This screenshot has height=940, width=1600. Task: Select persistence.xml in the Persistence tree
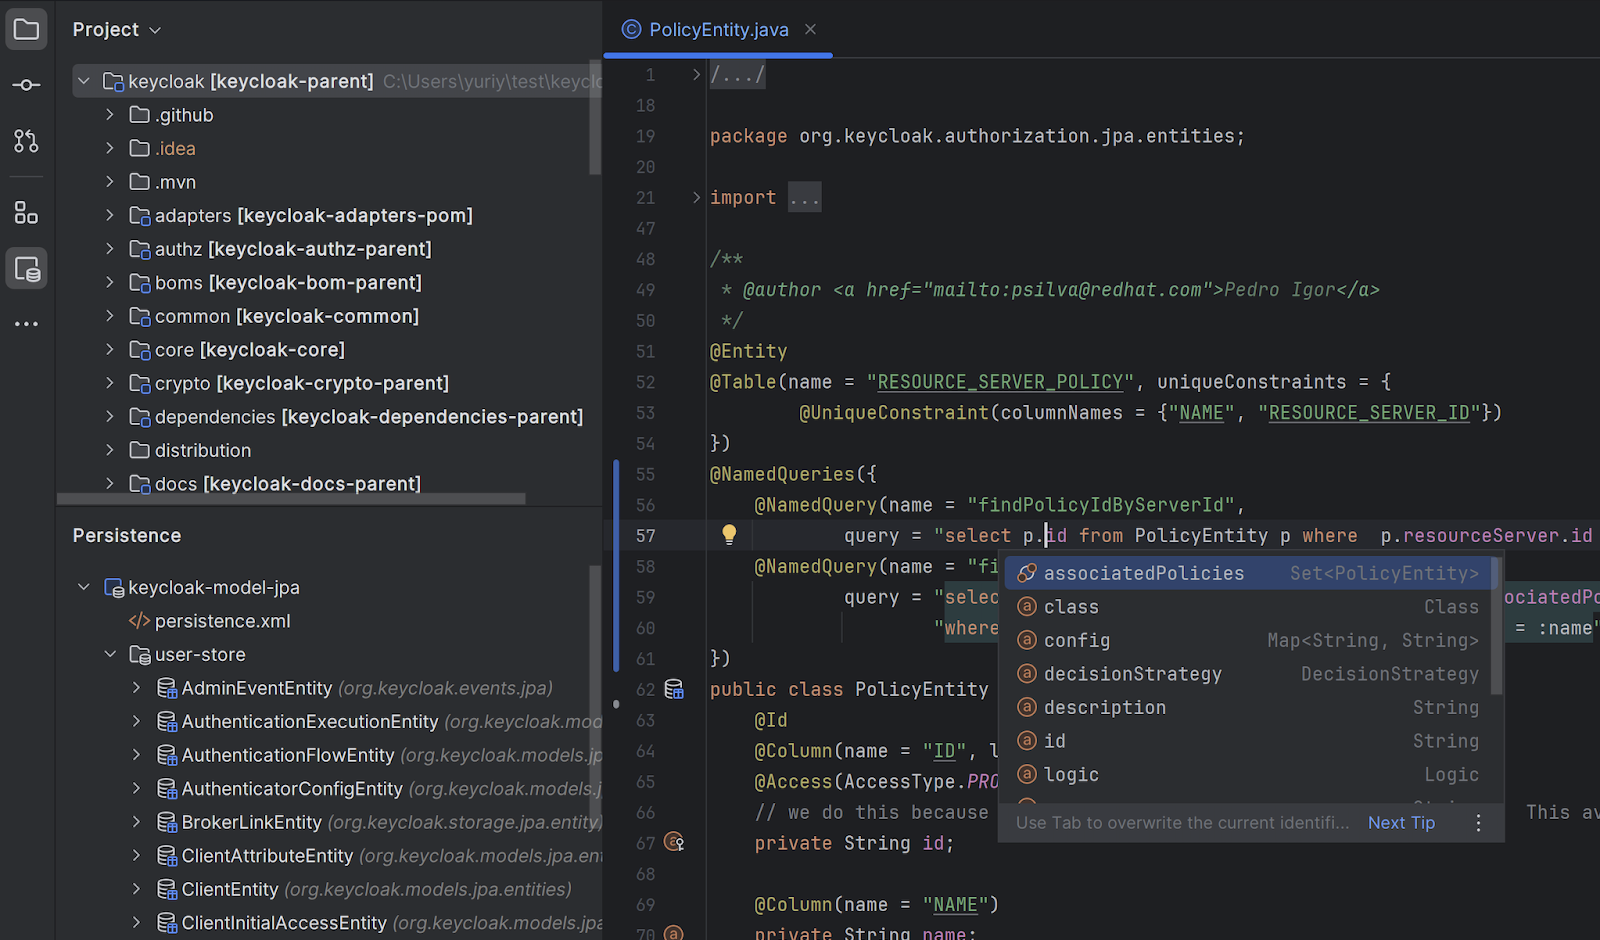coord(222,621)
